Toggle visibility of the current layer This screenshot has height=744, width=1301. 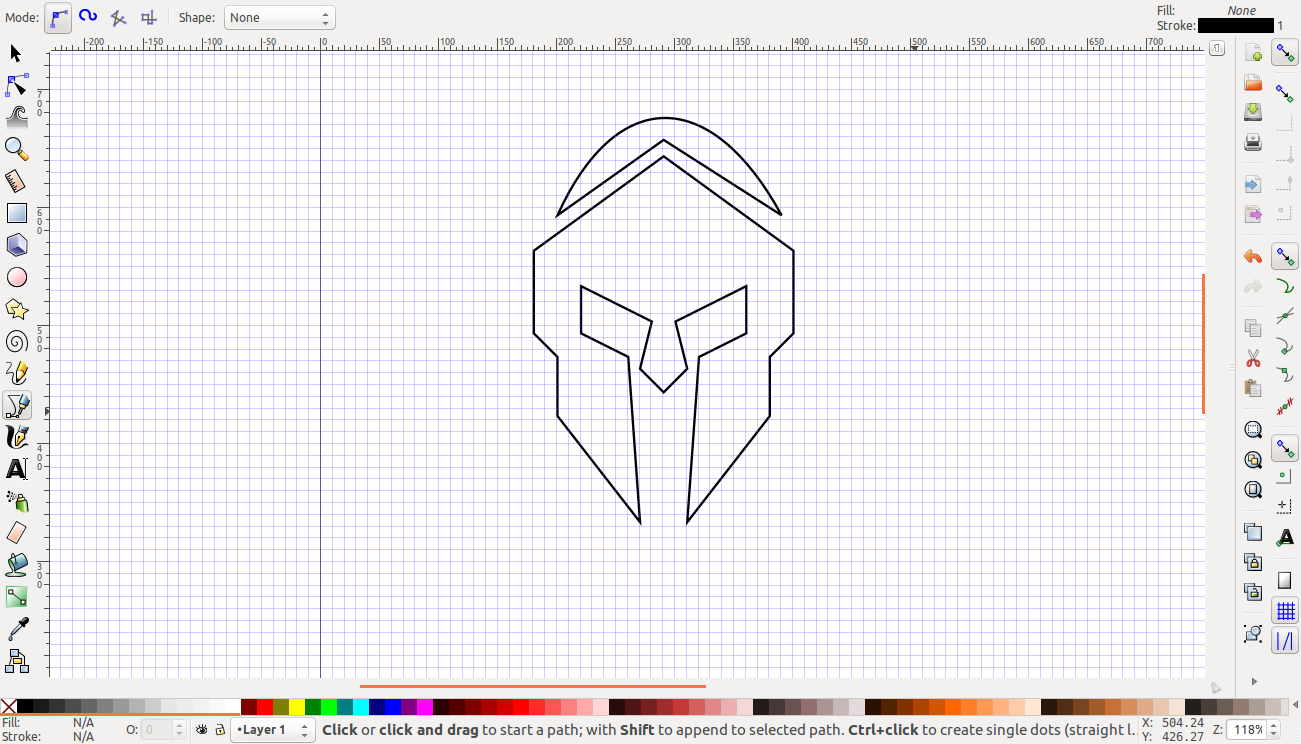[x=200, y=730]
